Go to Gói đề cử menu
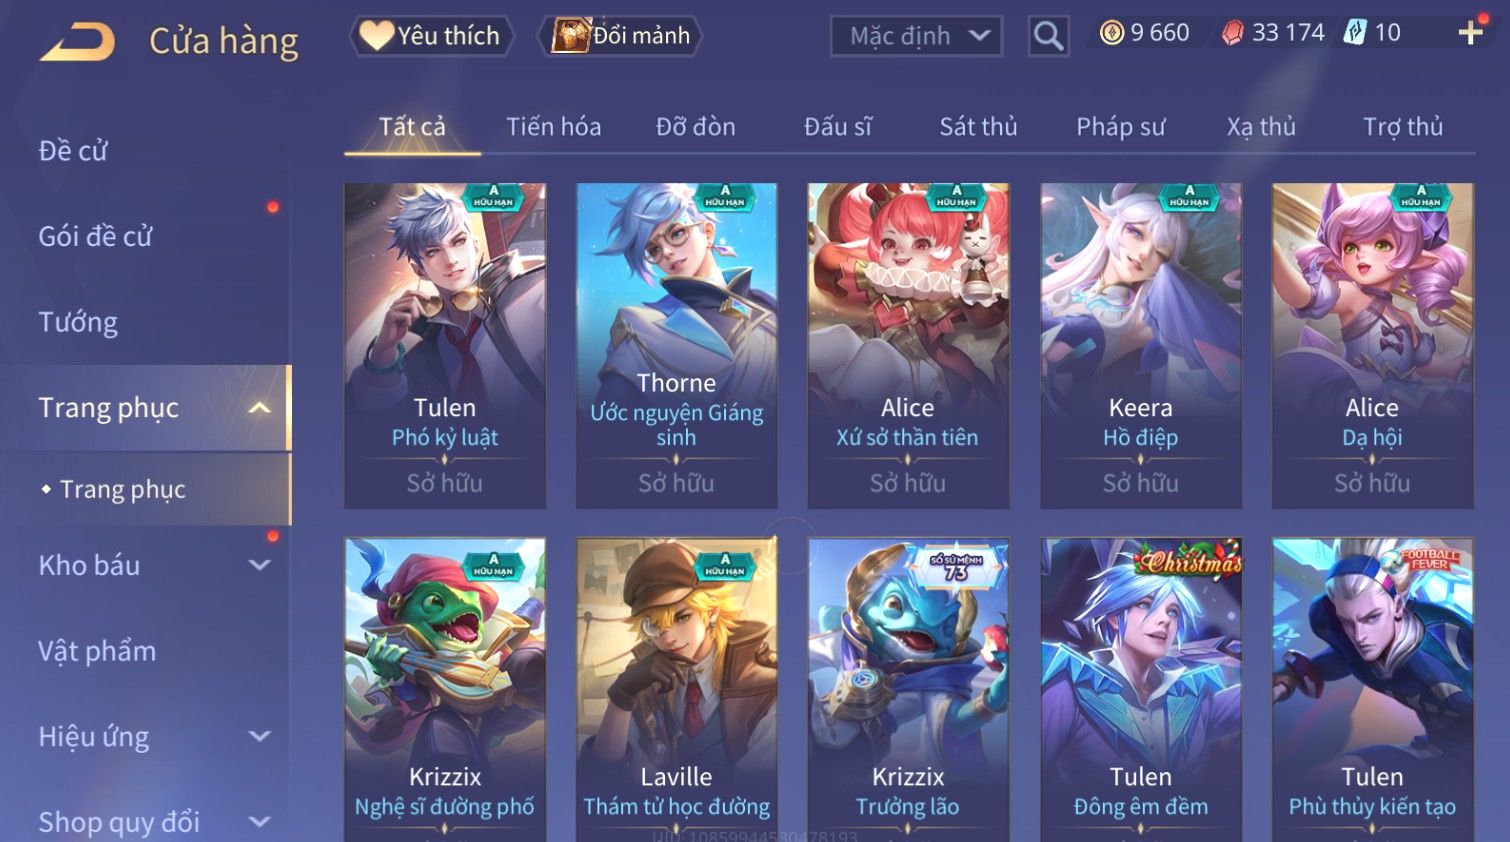Image resolution: width=1510 pixels, height=842 pixels. tap(95, 237)
